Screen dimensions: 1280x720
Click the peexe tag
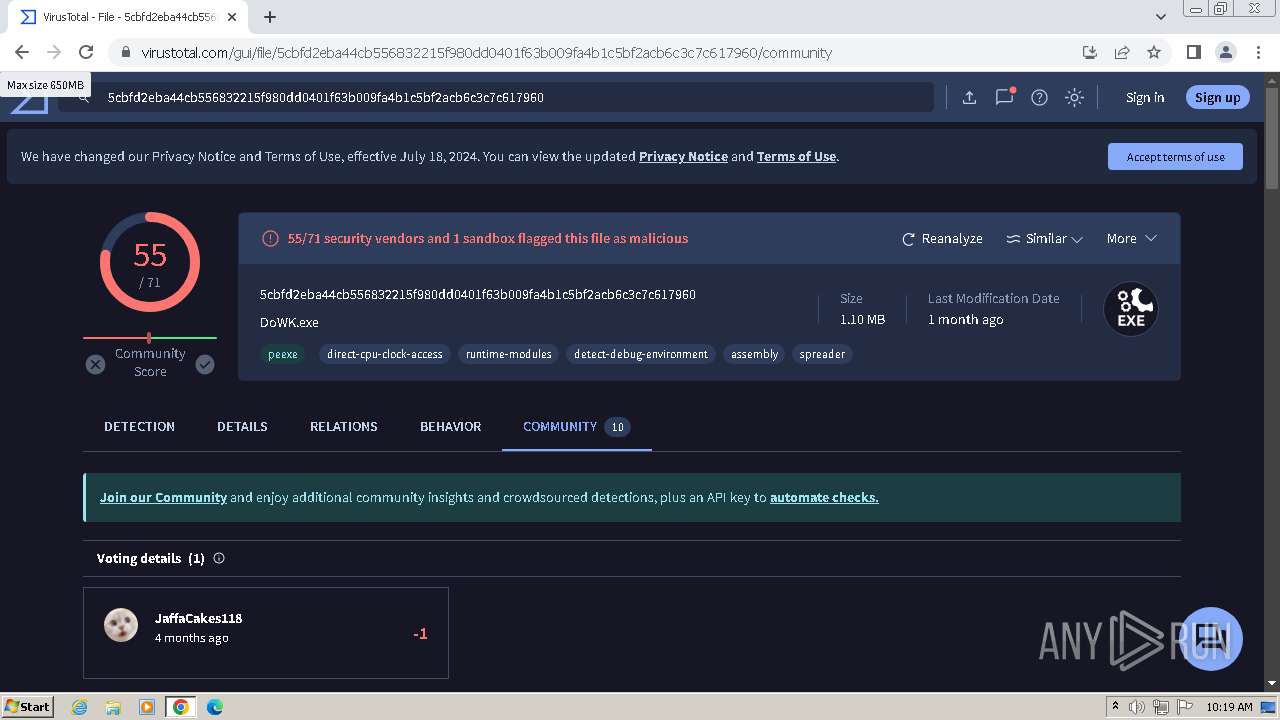pyautogui.click(x=283, y=354)
